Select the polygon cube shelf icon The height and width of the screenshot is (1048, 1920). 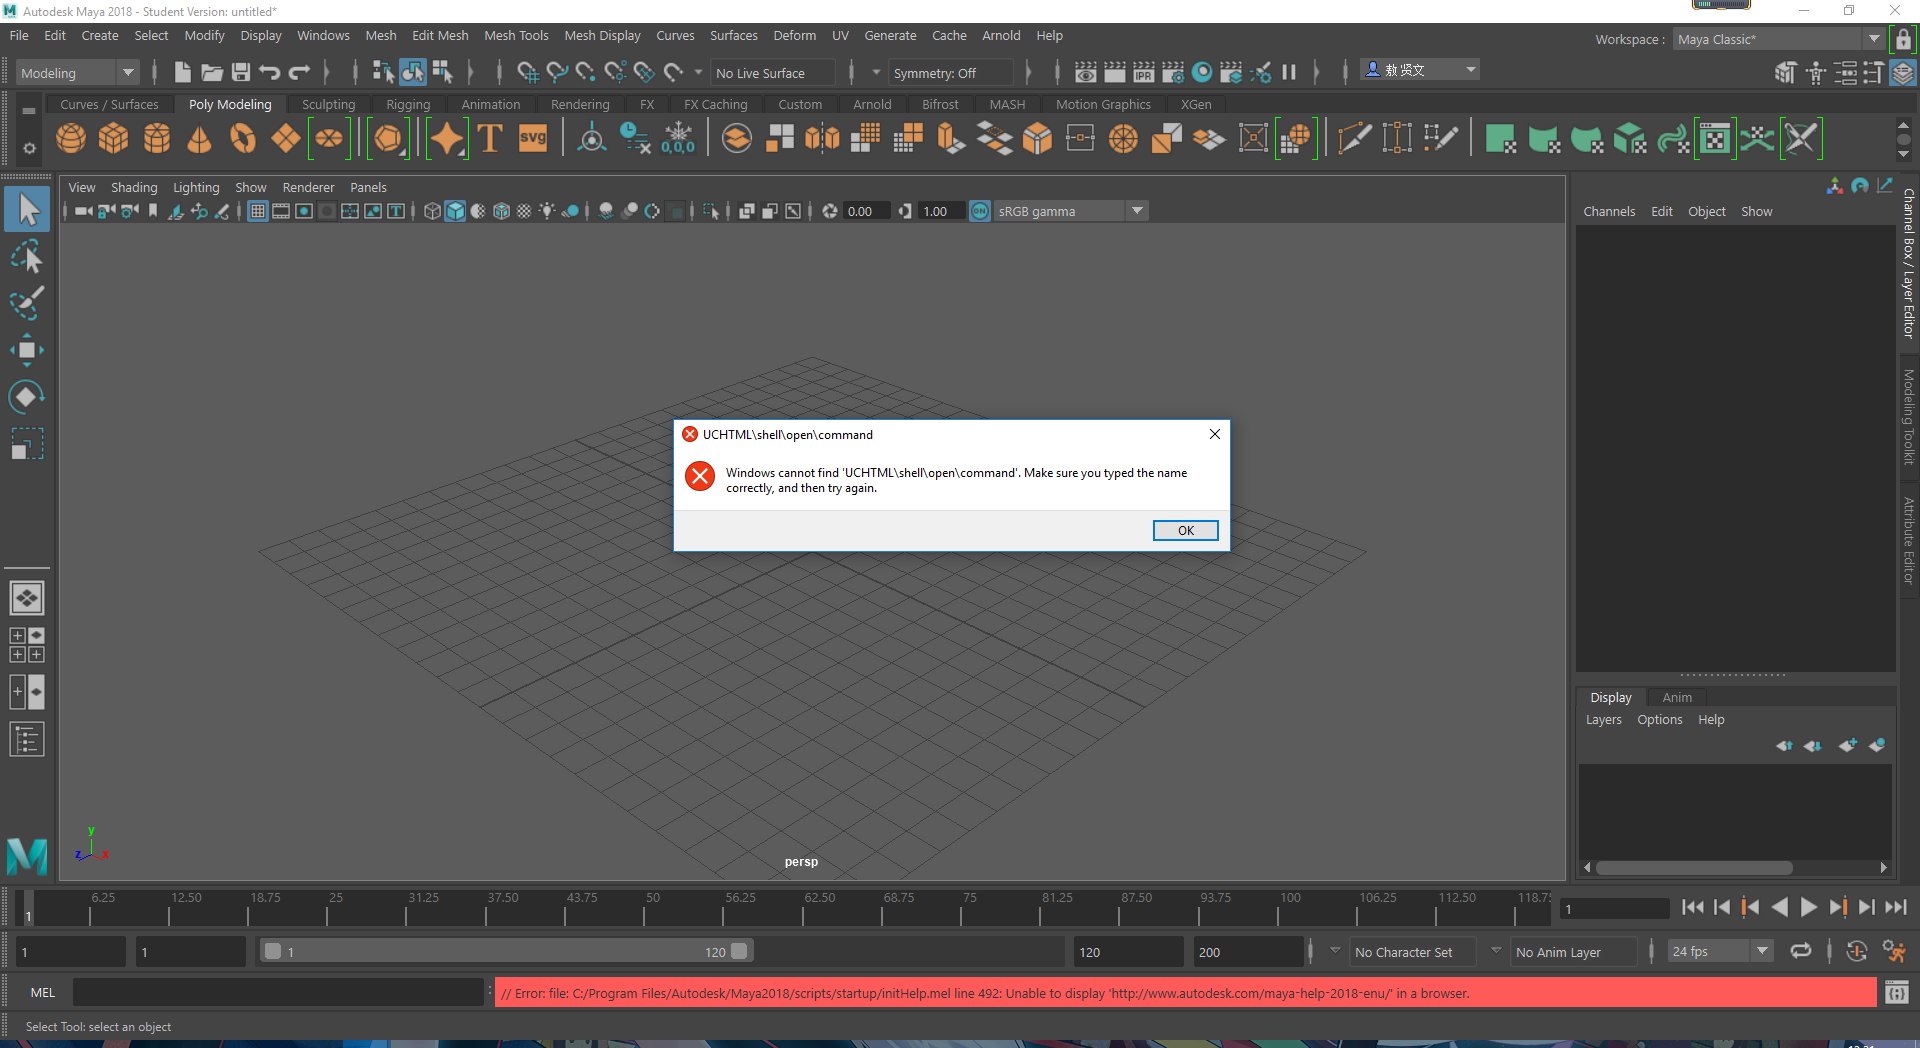pos(113,138)
